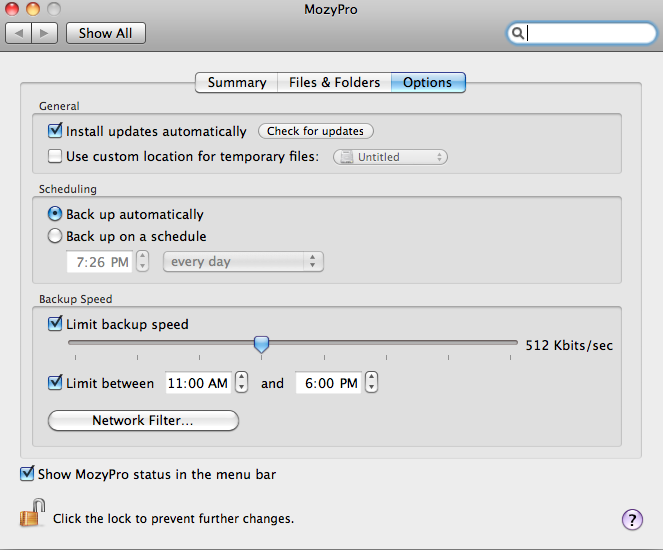Click the forward arrow in the toolbar
Viewport: 663px width, 550px height.
coord(45,33)
